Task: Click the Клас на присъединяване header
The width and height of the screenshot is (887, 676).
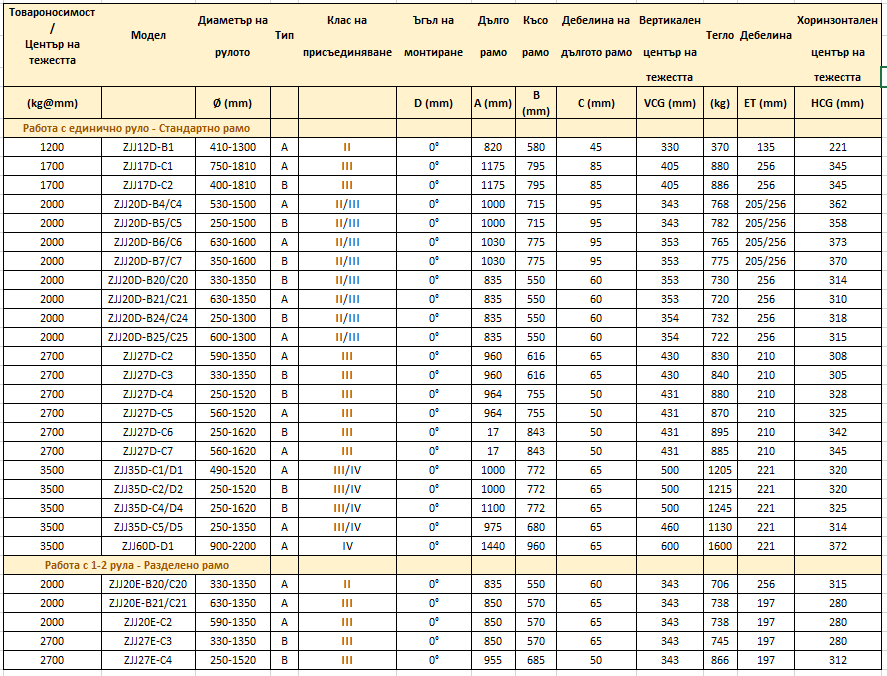Action: tap(347, 36)
